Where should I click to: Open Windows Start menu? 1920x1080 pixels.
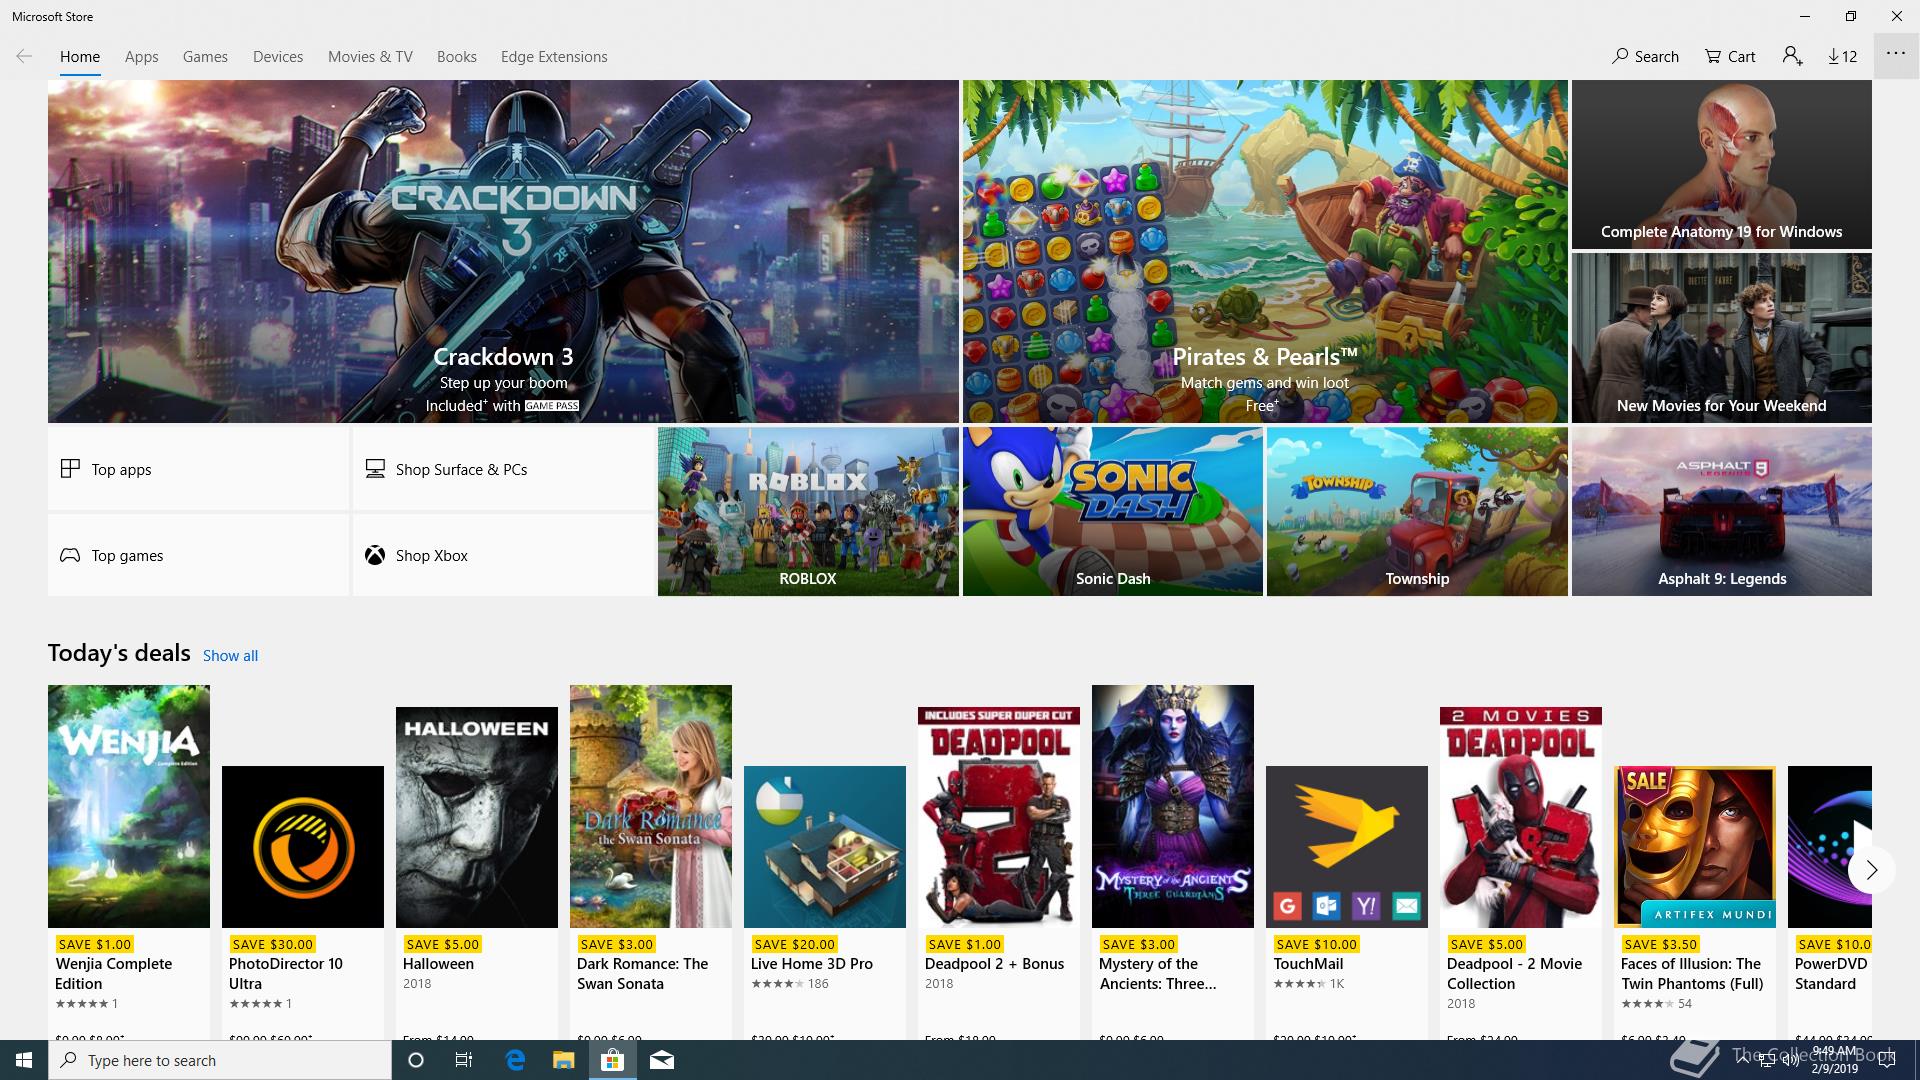coord(24,1060)
